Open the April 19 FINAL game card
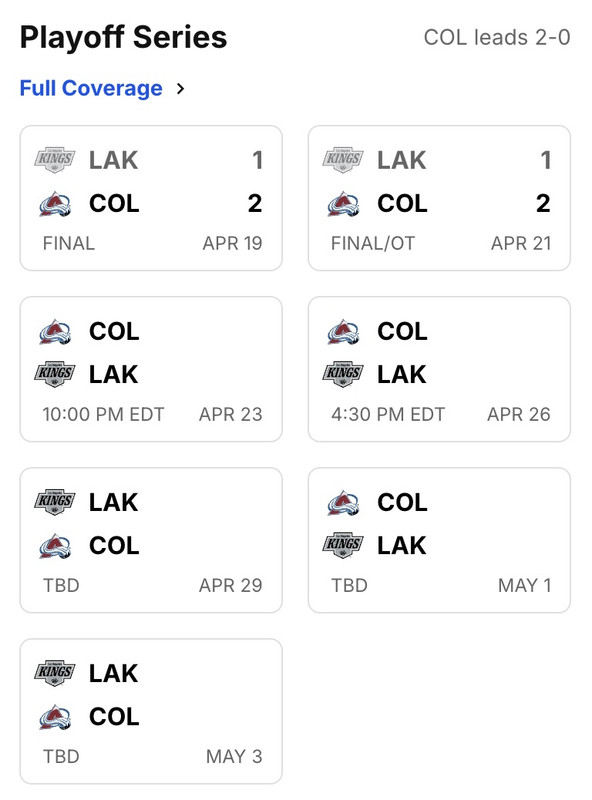Screen dimensions: 592x800 [x=150, y=195]
